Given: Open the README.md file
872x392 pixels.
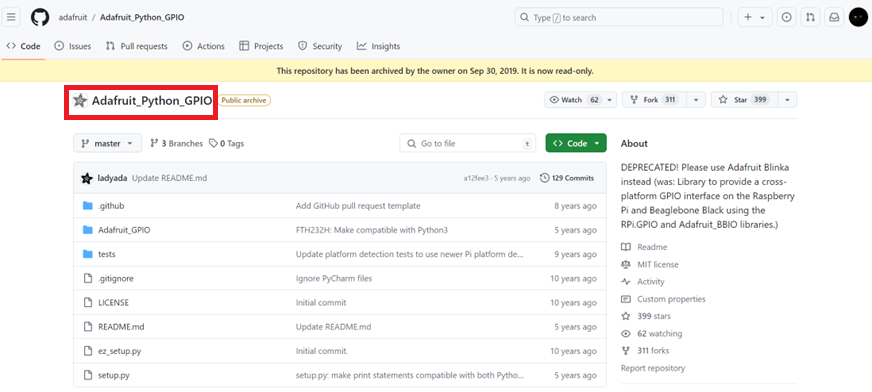Looking at the screenshot, I should pos(121,327).
